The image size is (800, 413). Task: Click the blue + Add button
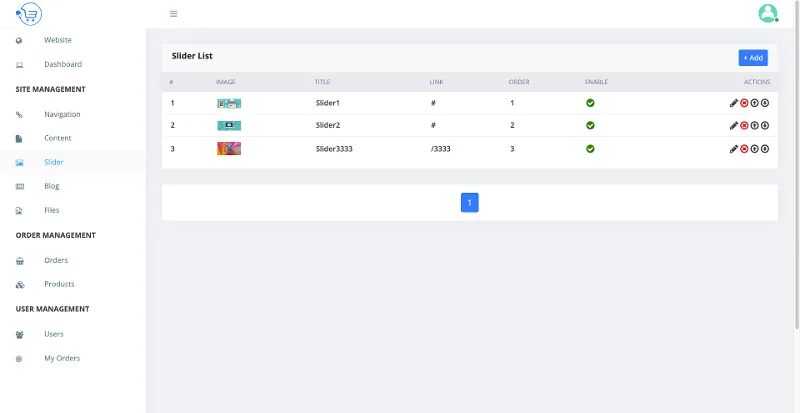pyautogui.click(x=753, y=58)
